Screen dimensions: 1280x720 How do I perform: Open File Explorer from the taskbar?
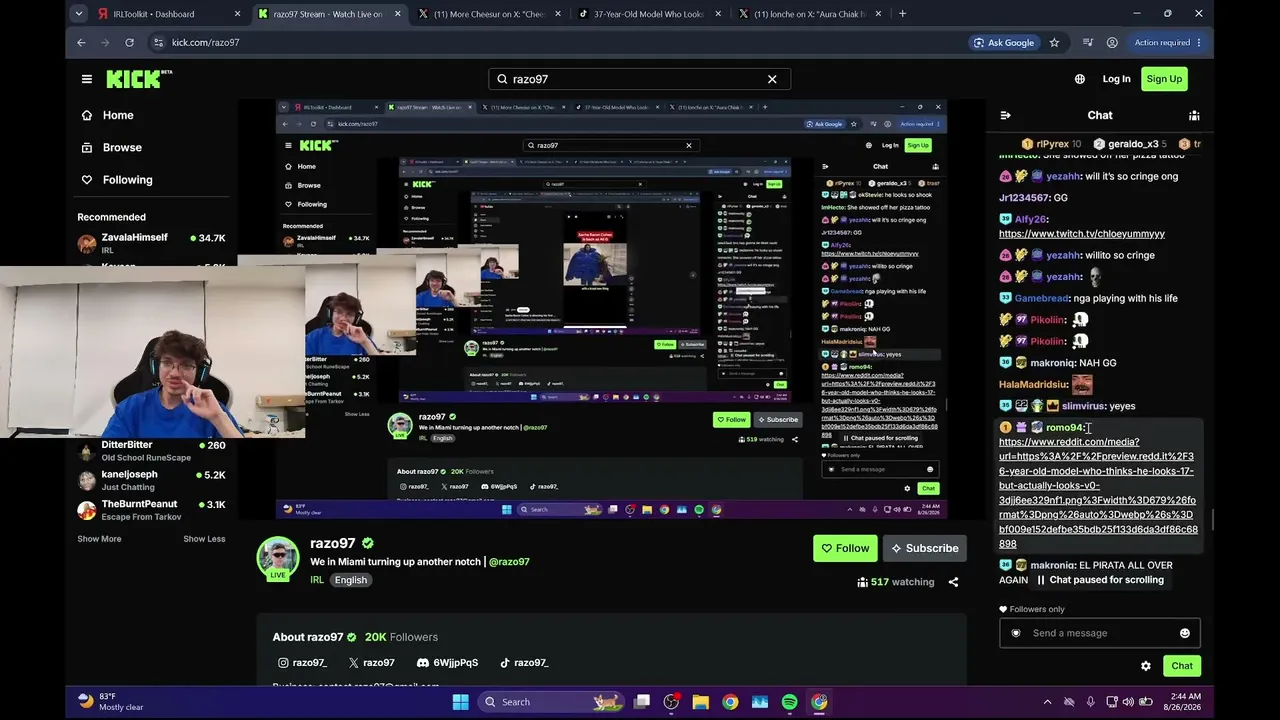point(700,702)
